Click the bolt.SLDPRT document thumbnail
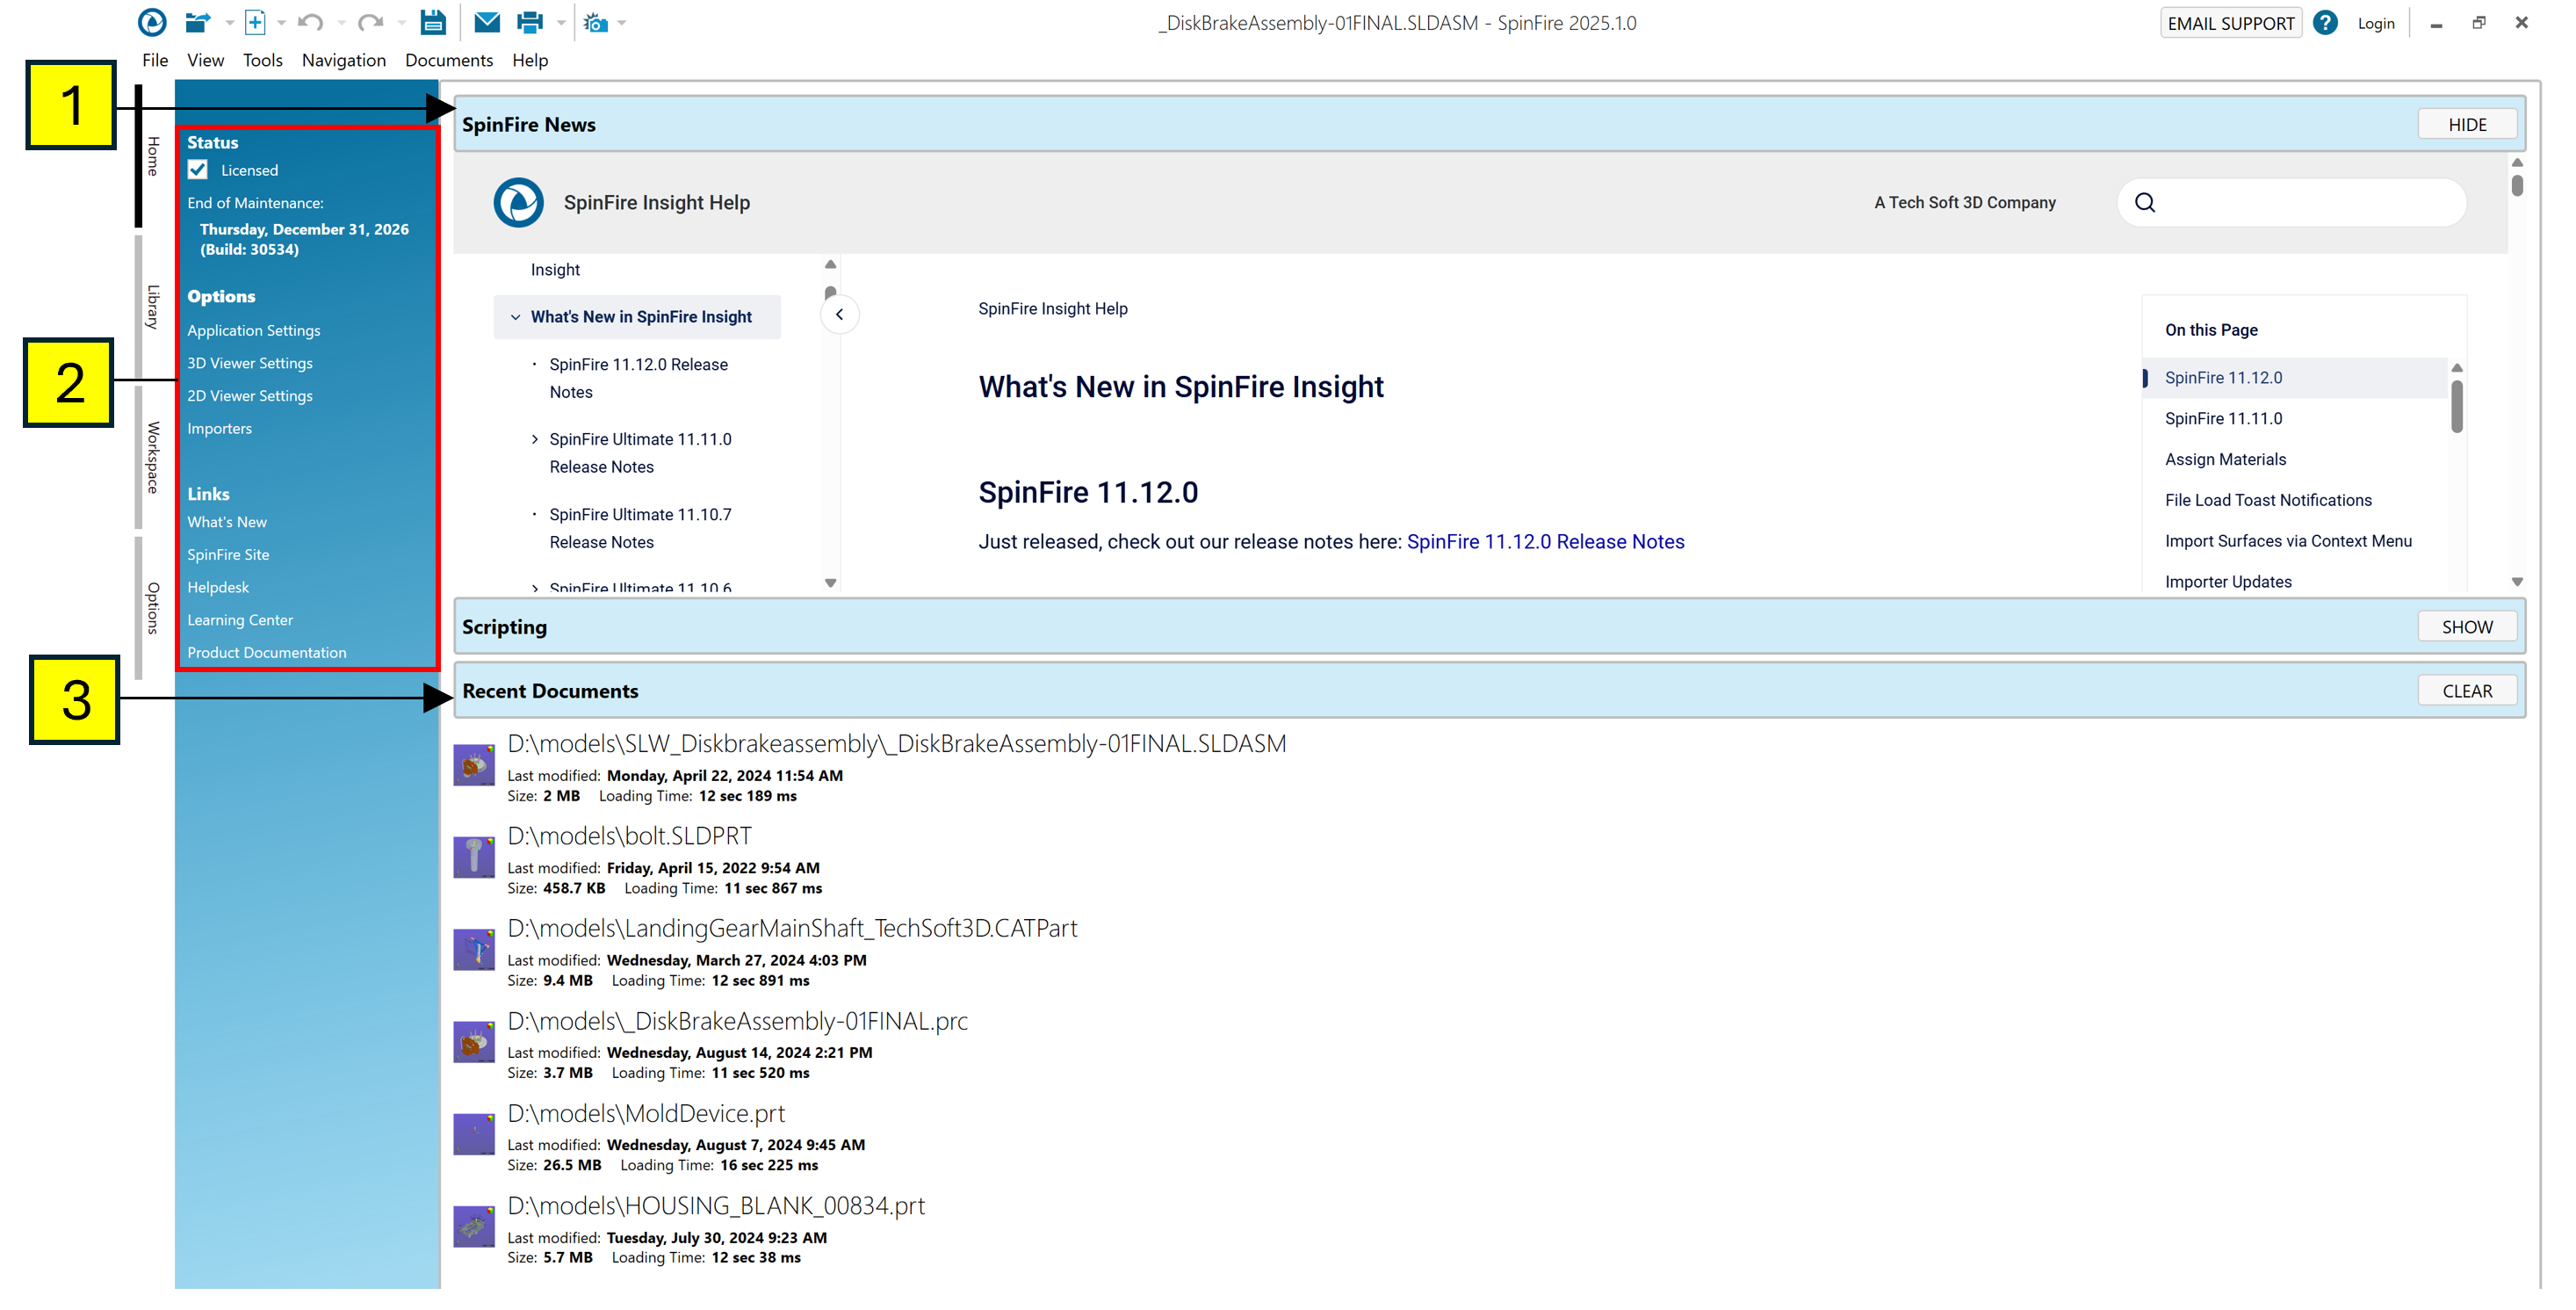 [474, 857]
